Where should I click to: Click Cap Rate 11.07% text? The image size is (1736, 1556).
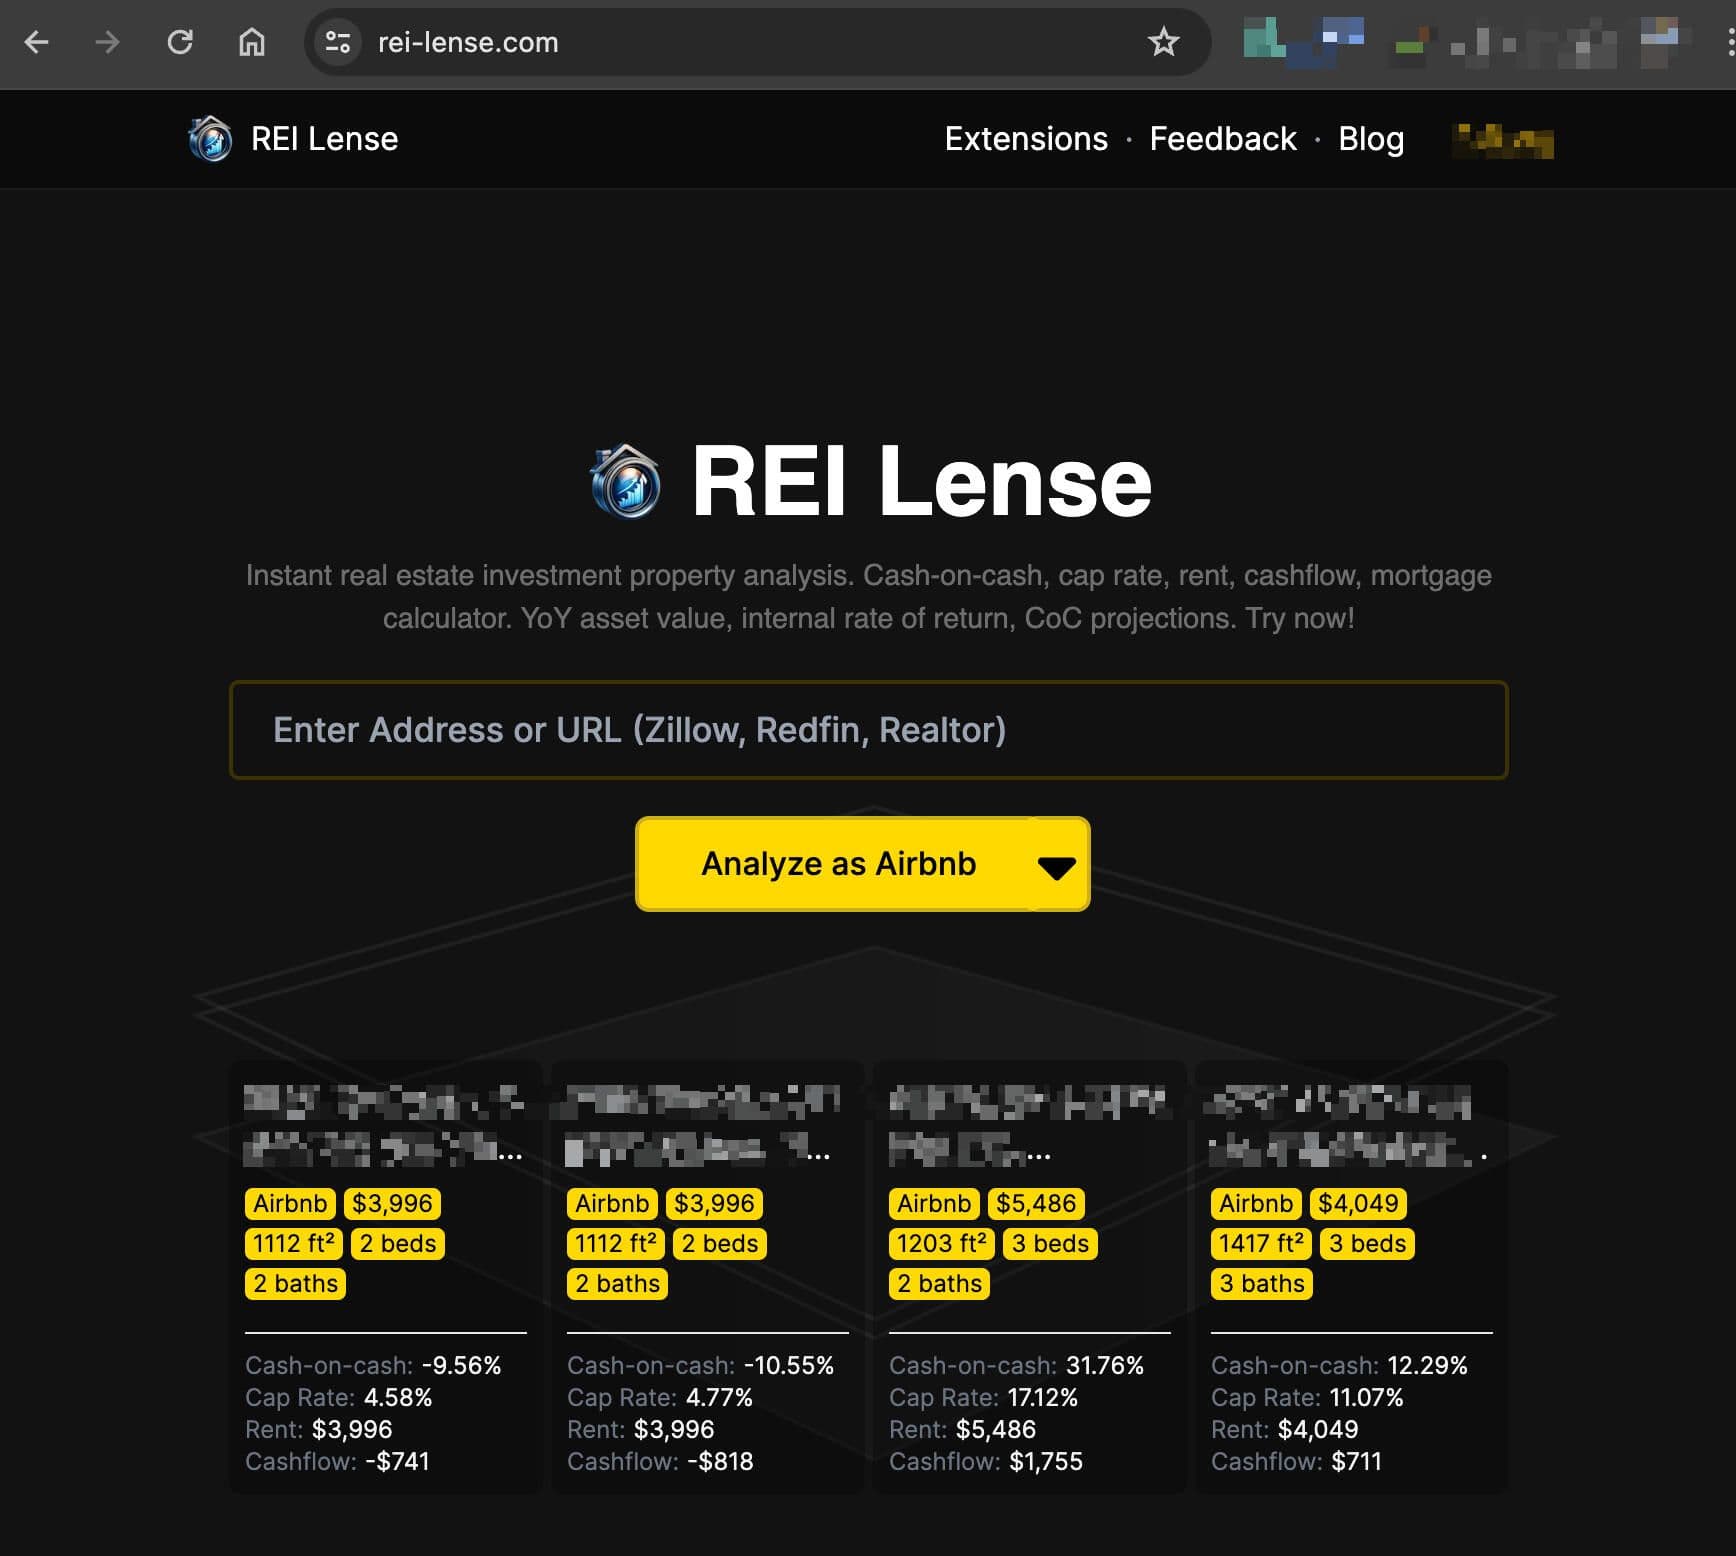coord(1307,1397)
